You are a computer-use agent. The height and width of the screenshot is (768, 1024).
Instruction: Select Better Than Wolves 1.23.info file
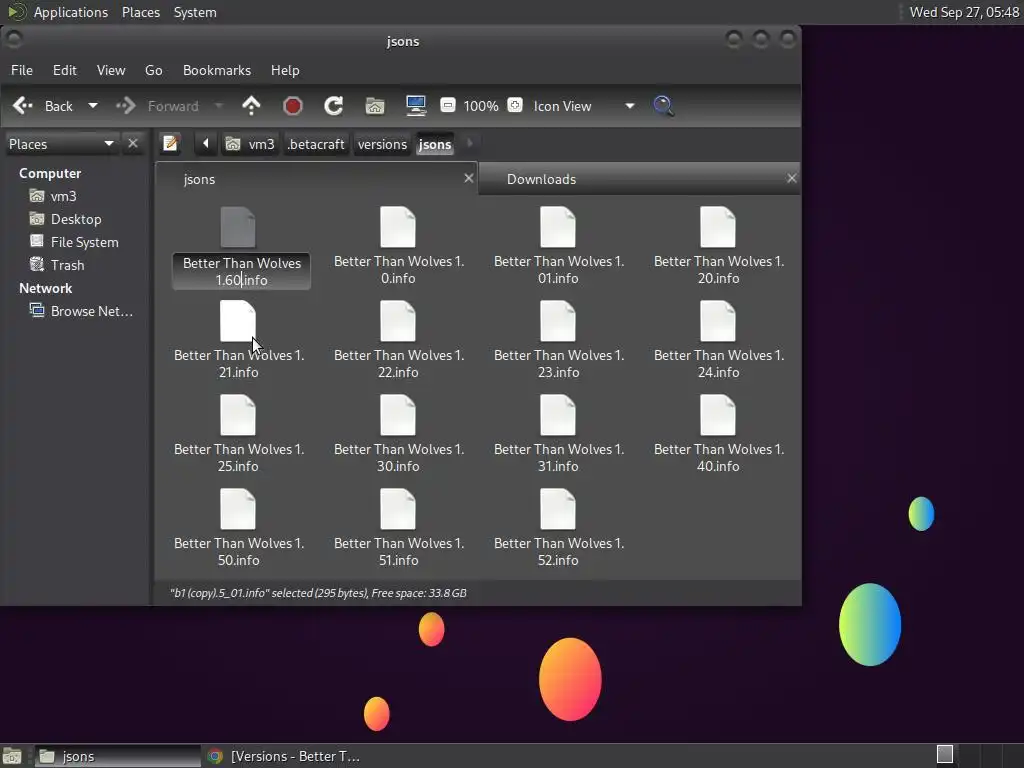pos(558,340)
